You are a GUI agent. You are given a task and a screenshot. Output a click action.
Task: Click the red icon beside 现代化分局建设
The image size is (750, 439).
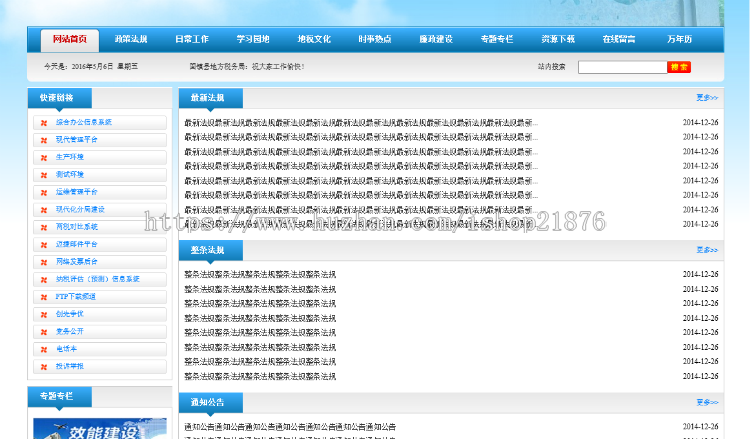[44, 210]
